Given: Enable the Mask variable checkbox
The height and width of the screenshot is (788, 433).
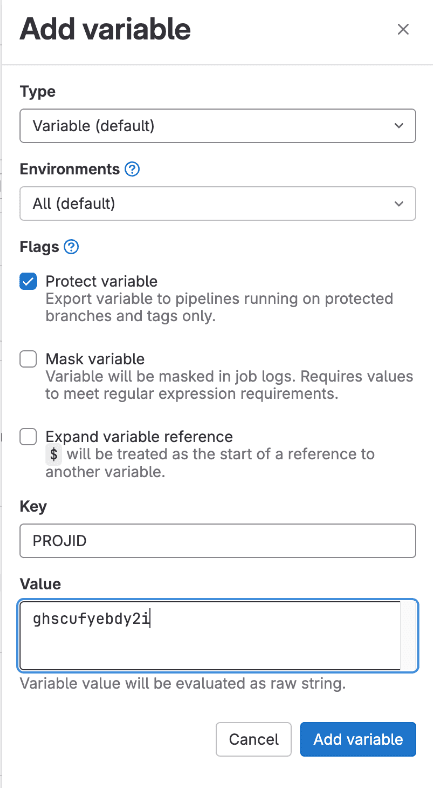Looking at the screenshot, I should pos(28,359).
